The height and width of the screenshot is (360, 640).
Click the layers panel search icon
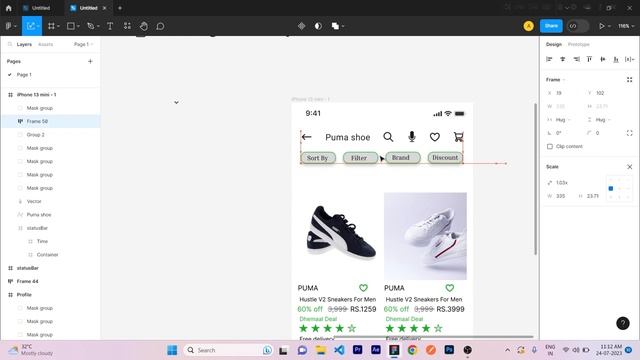[10, 44]
